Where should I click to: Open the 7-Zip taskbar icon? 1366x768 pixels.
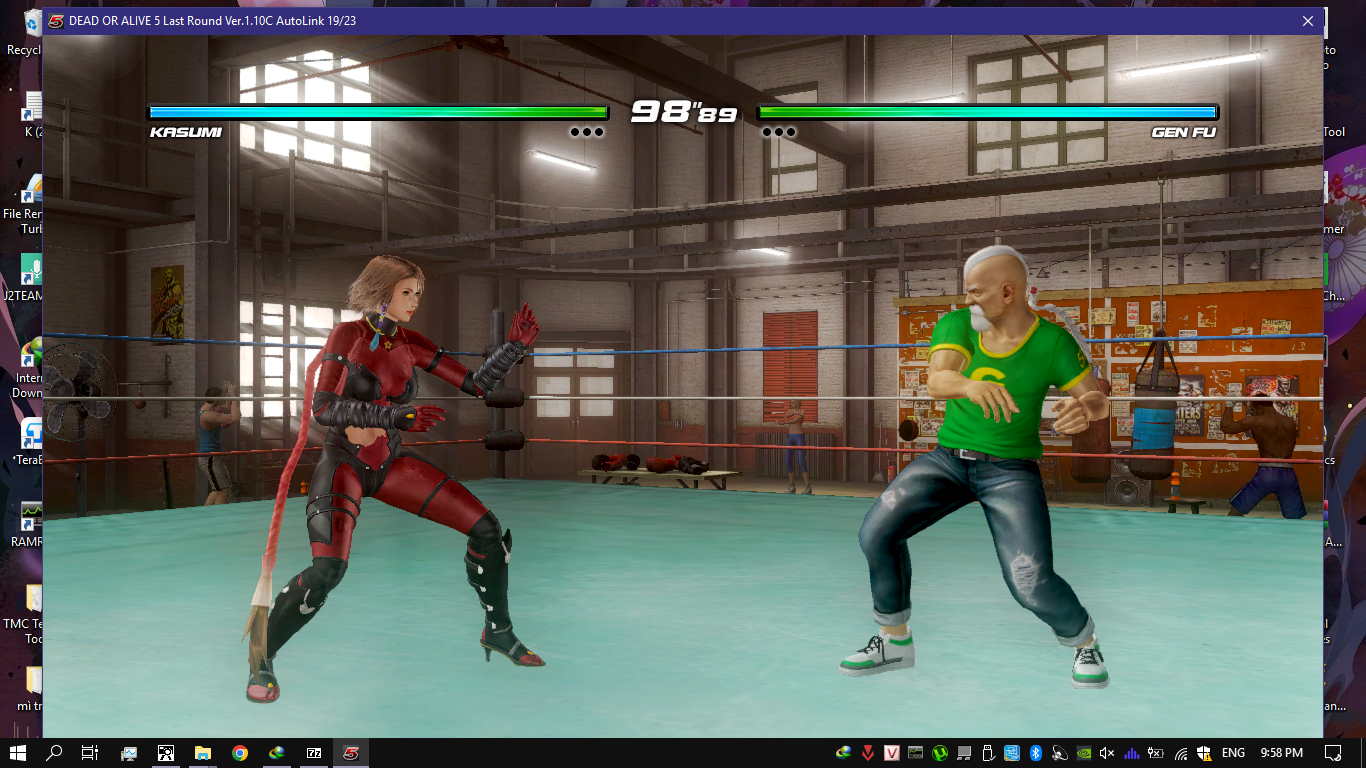click(x=314, y=753)
